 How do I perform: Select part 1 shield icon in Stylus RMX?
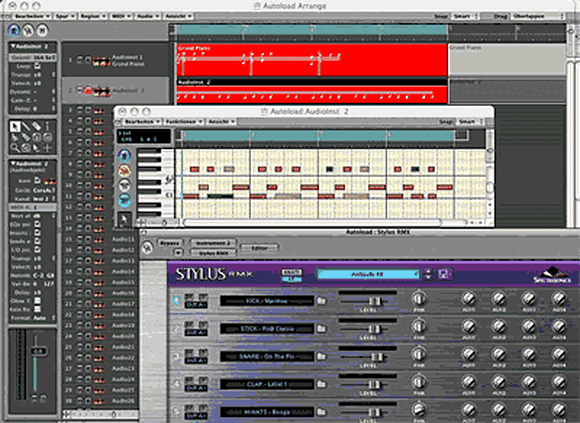coord(176,300)
